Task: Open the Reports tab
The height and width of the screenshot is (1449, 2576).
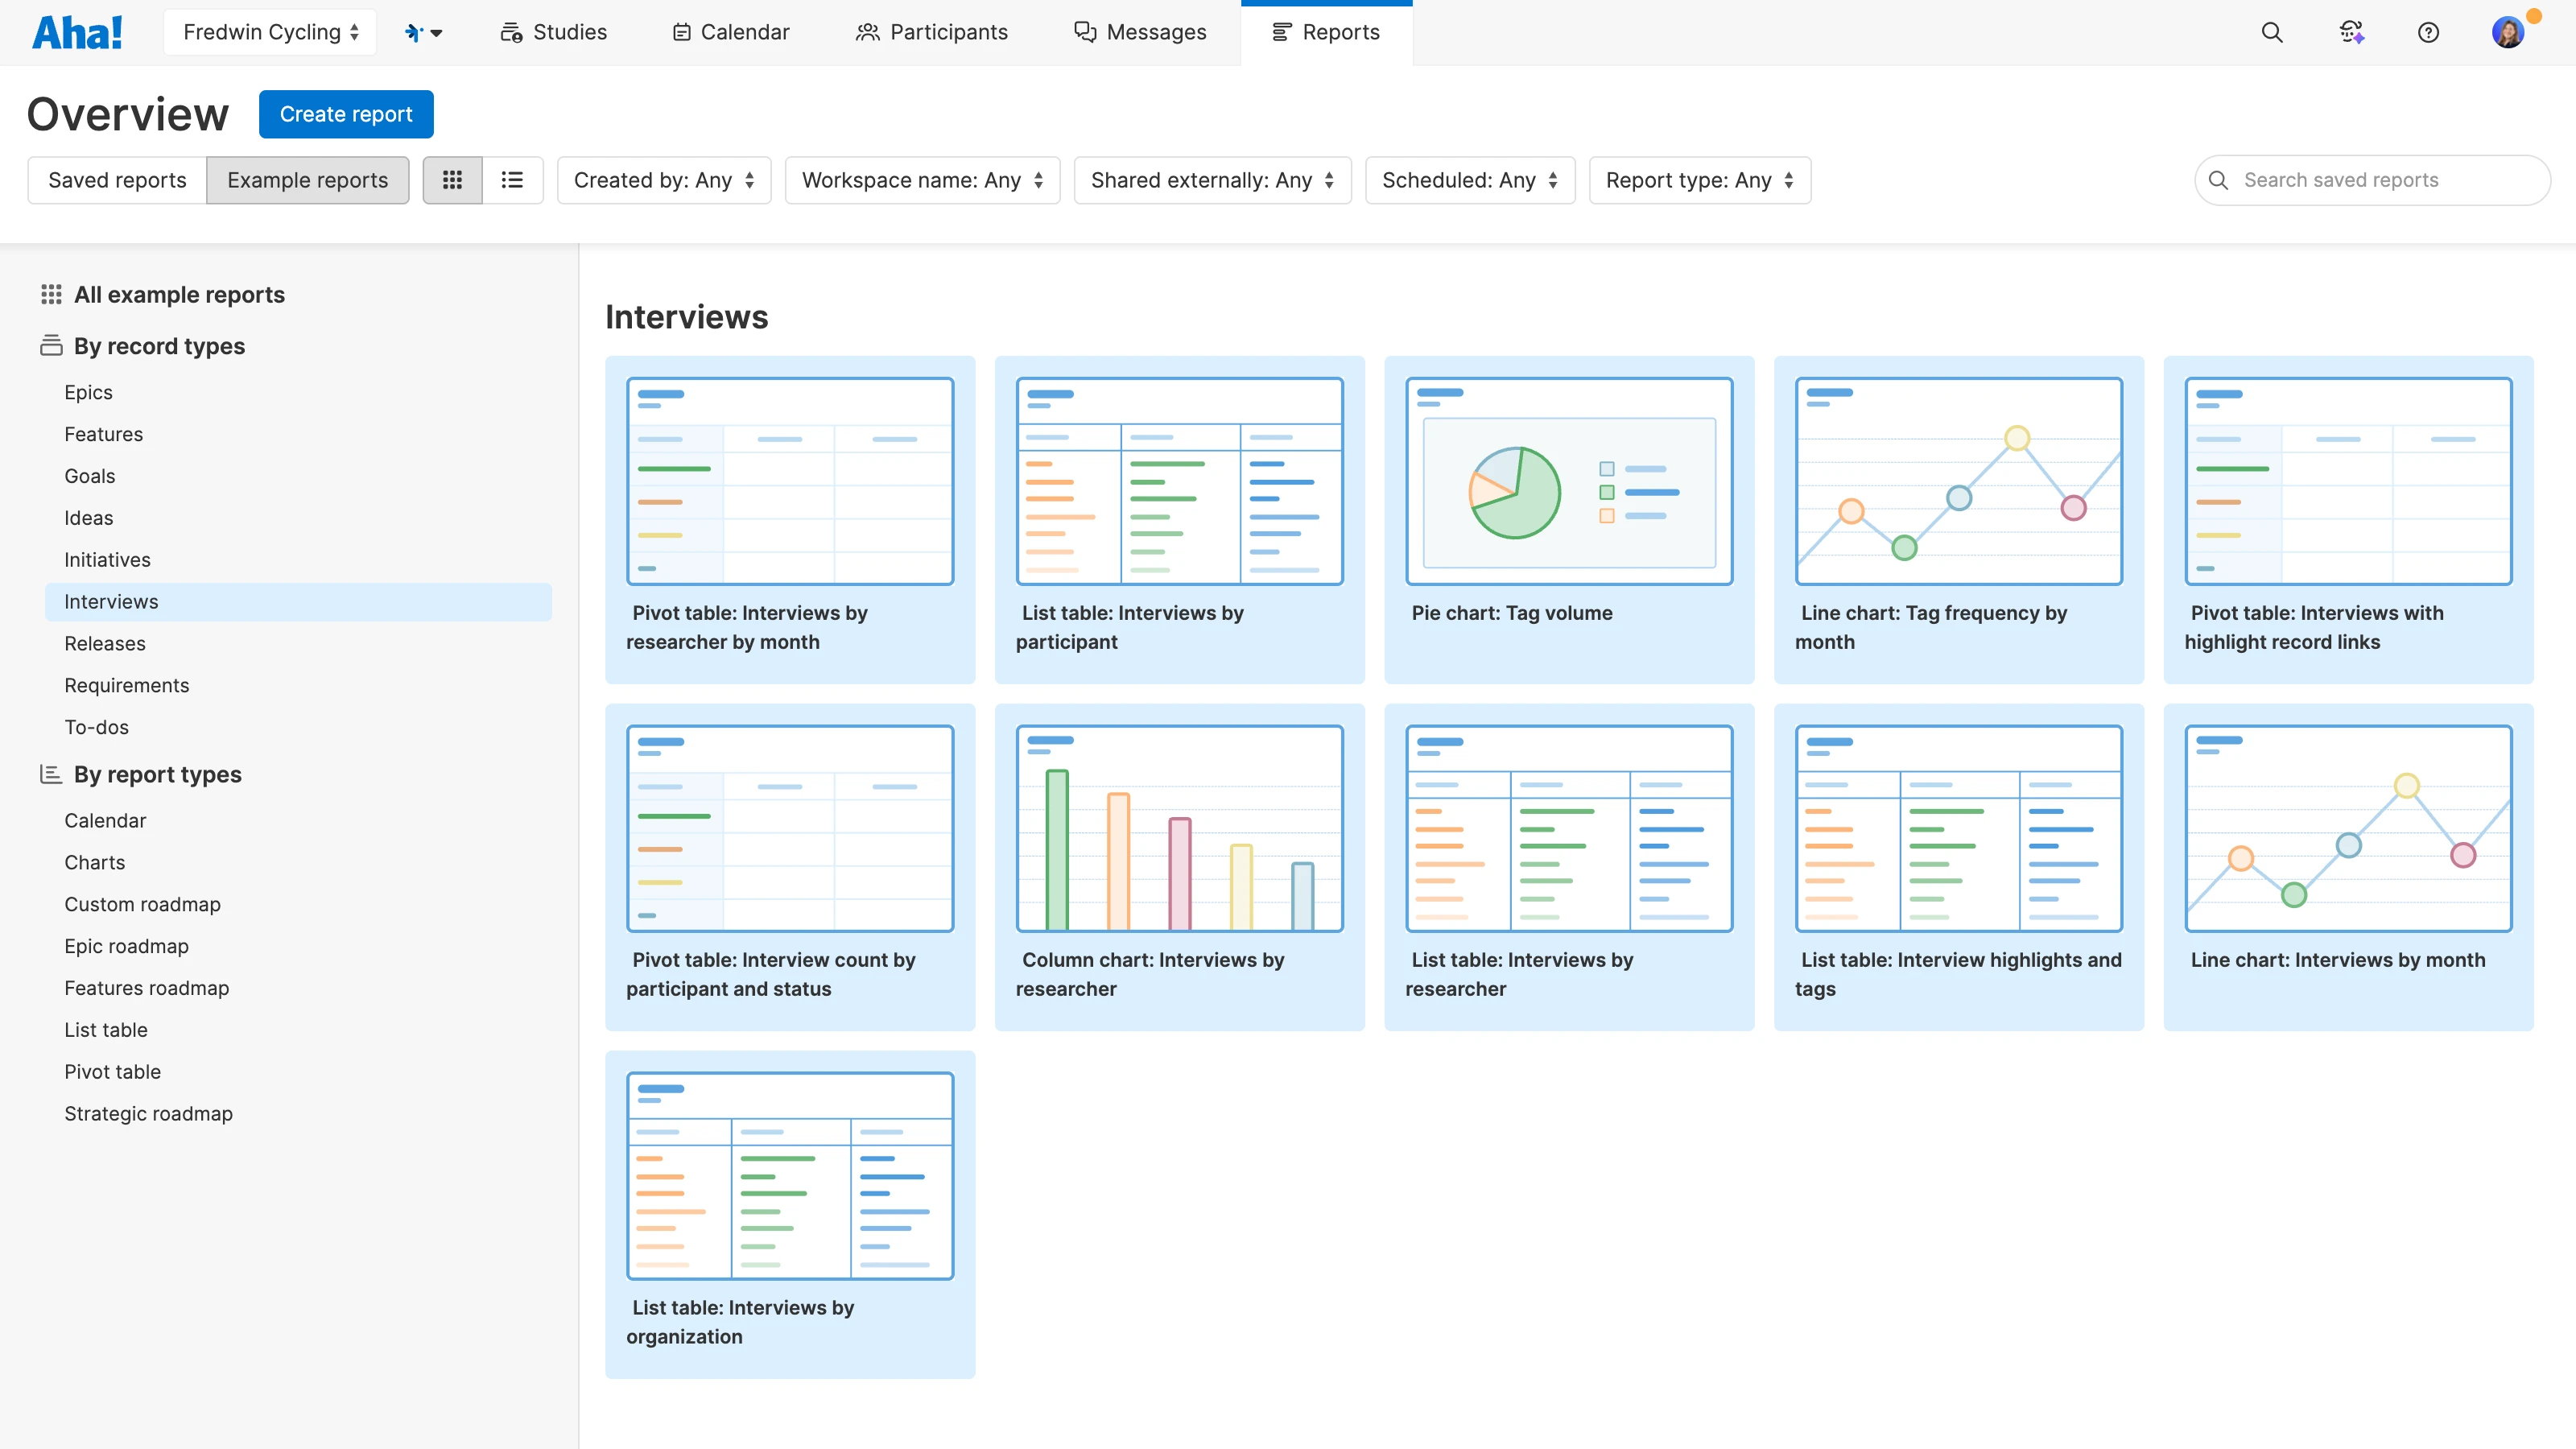Action: click(1326, 32)
